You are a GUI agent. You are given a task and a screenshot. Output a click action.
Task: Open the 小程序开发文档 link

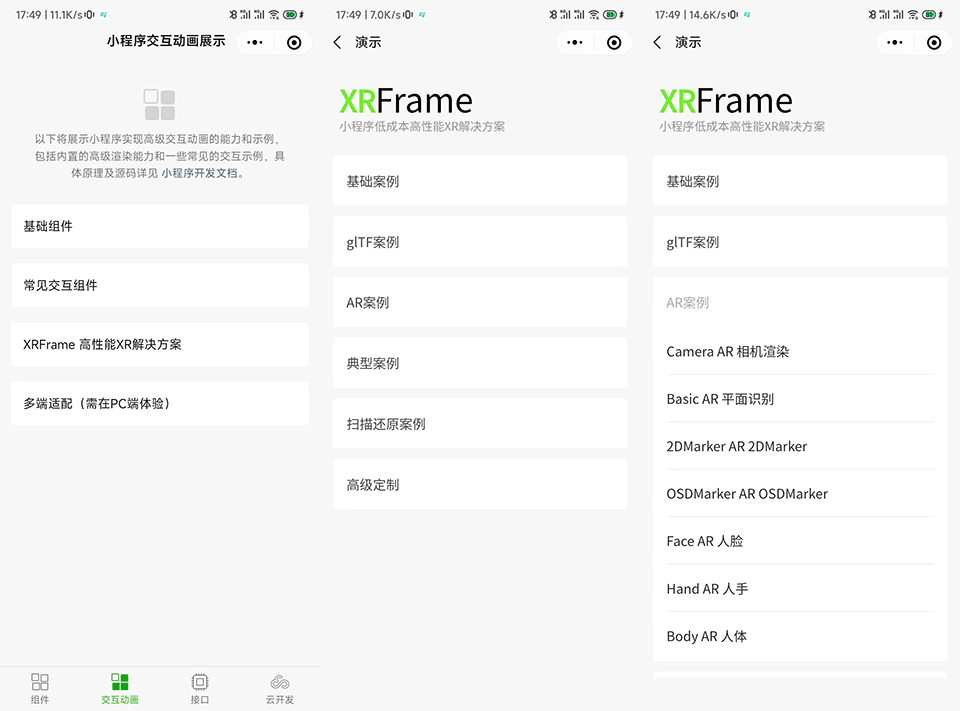(200, 173)
